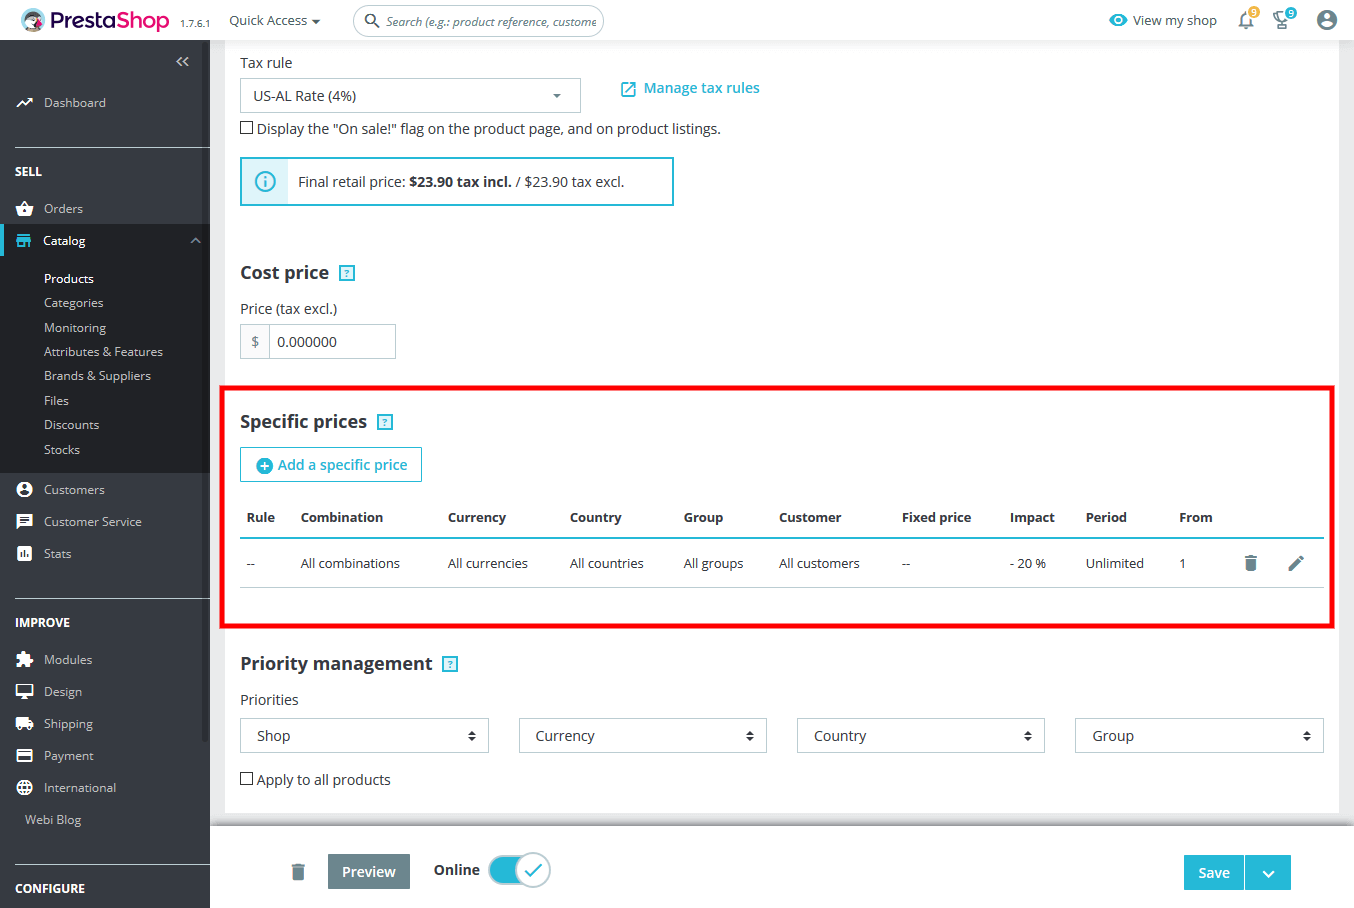Screen dimensions: 1354x908
Task: Enable the "On sale!" flag checkbox
Action: pyautogui.click(x=247, y=128)
